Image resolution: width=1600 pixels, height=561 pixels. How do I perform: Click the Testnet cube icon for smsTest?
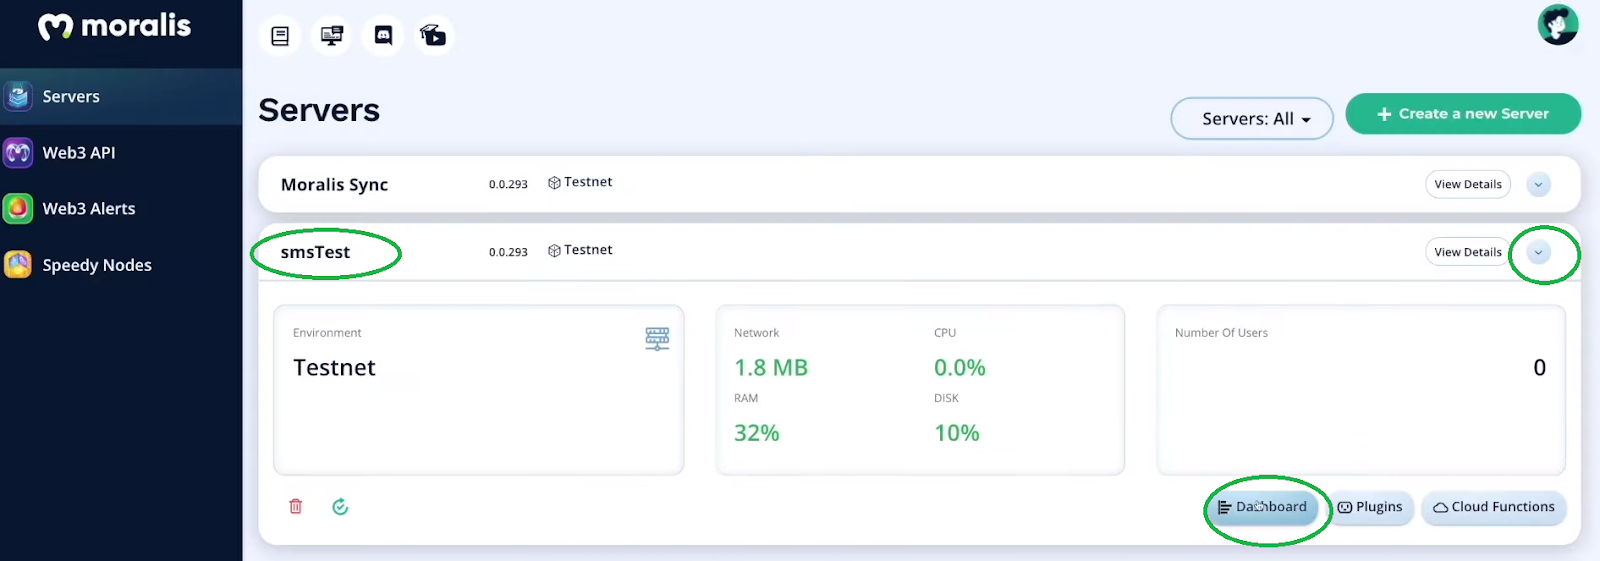click(x=554, y=251)
